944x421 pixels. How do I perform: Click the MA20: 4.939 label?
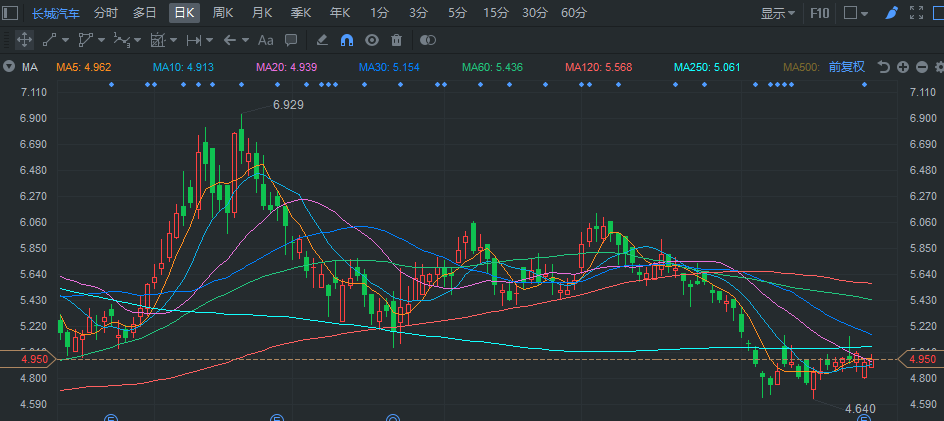[x=287, y=67]
